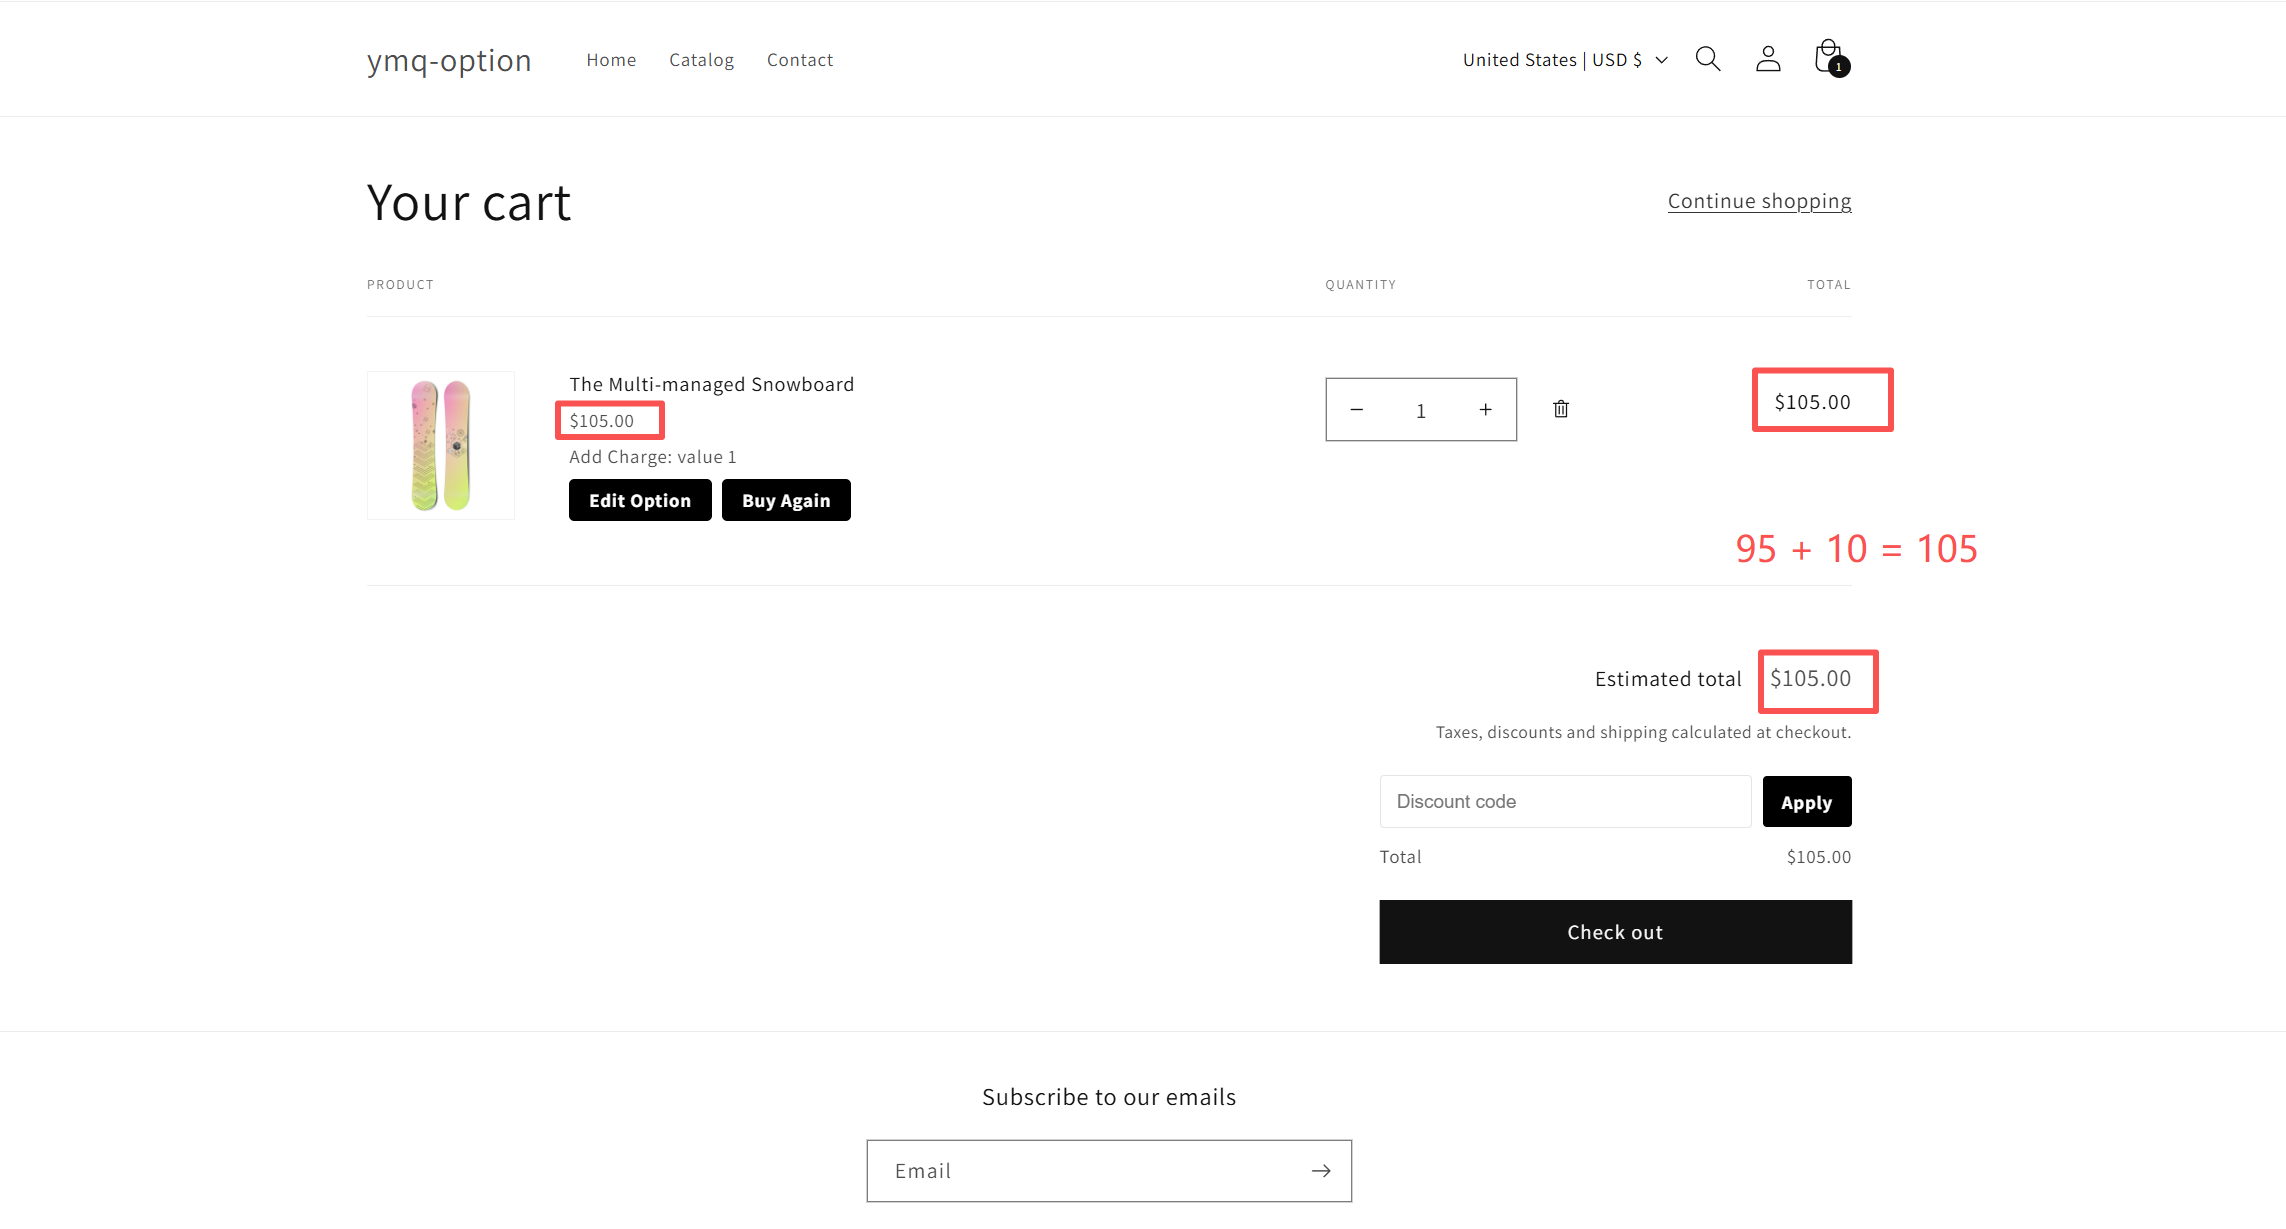The height and width of the screenshot is (1229, 2286).
Task: Go to Home menu item
Action: [x=611, y=60]
